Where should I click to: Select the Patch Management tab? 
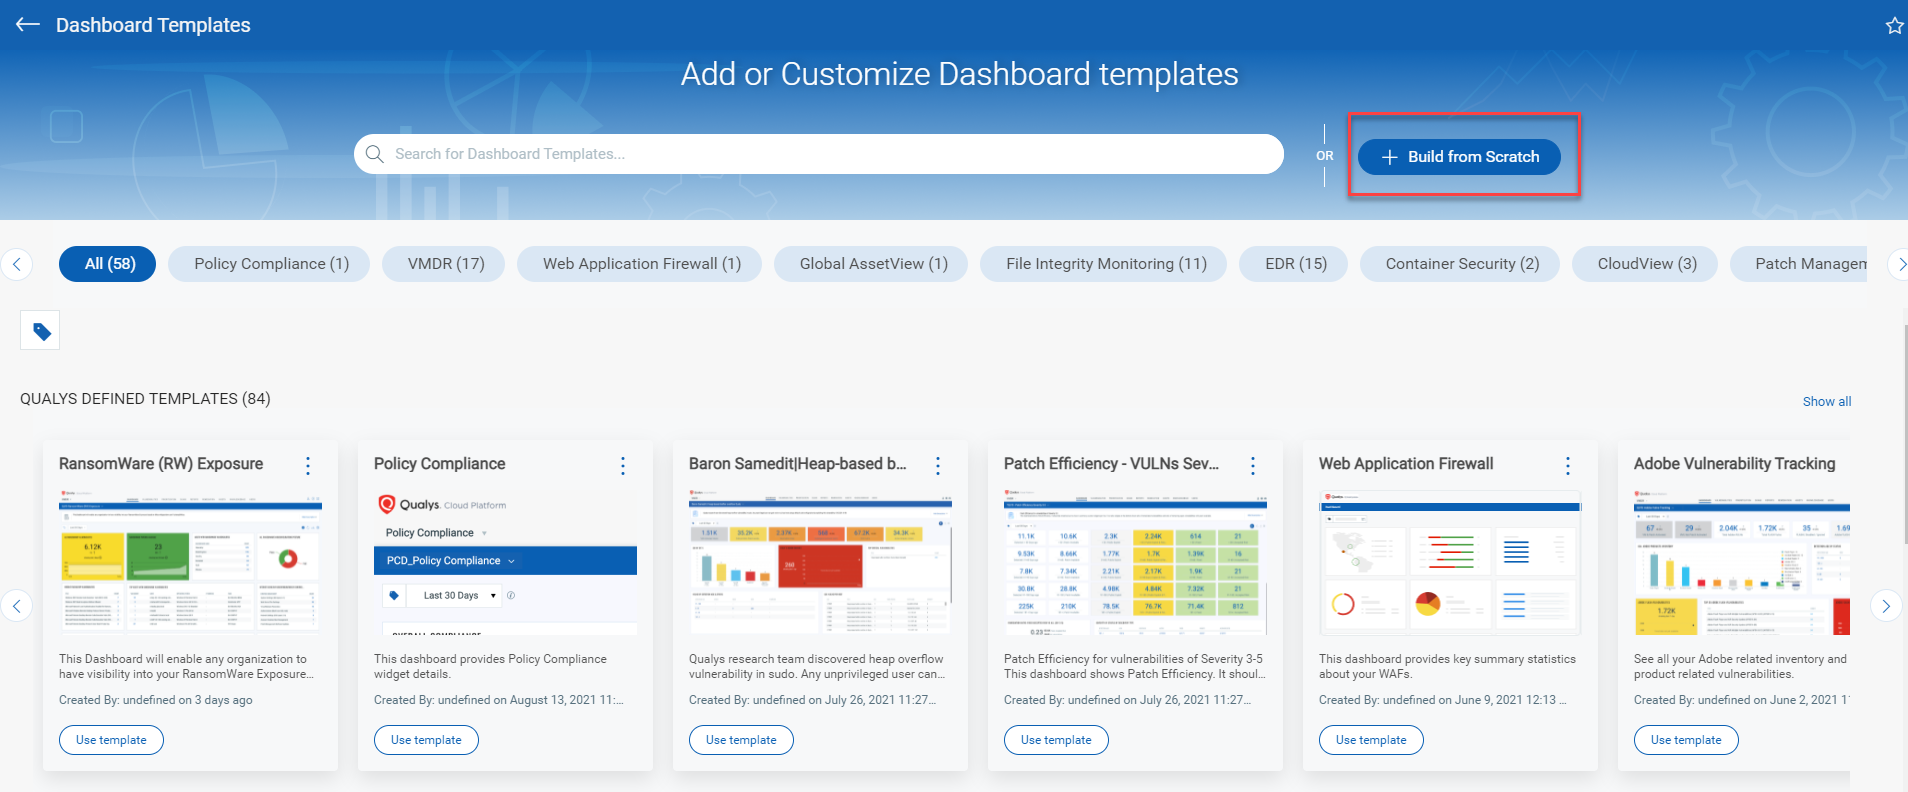point(1800,264)
